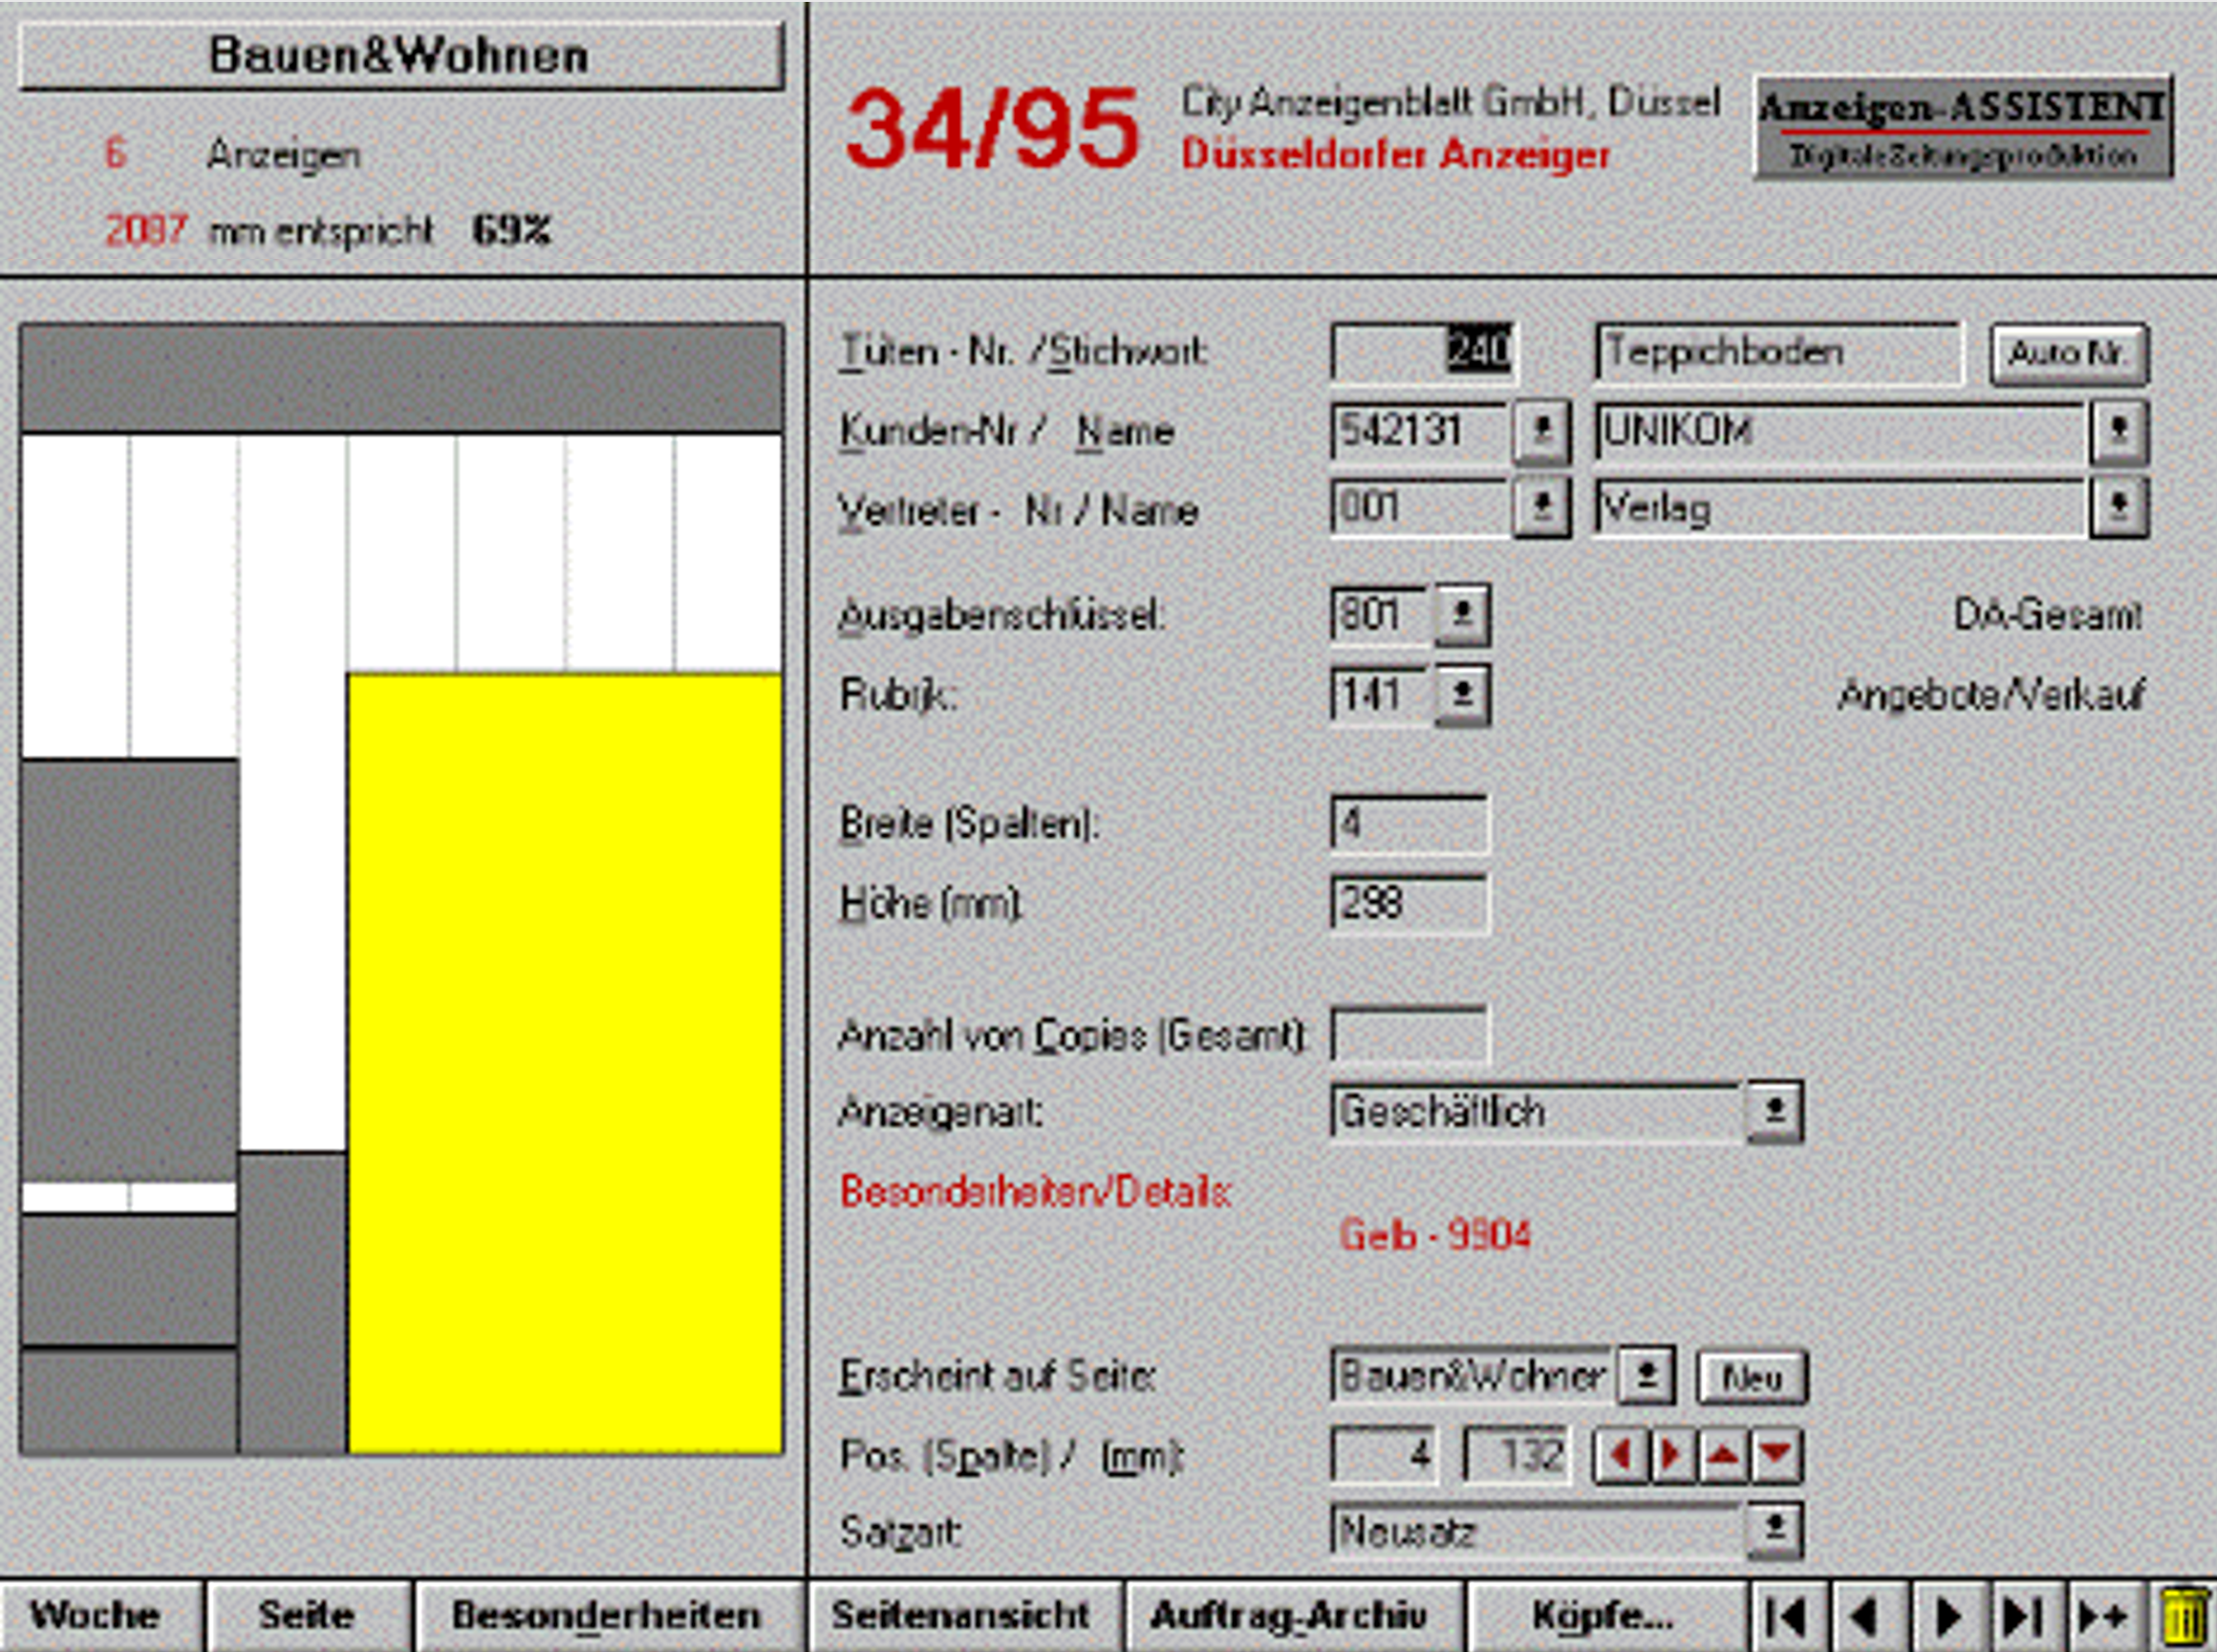Screen dimensions: 2217x1652
Task: Click the record navigation first-record icon
Action: 1786,1616
